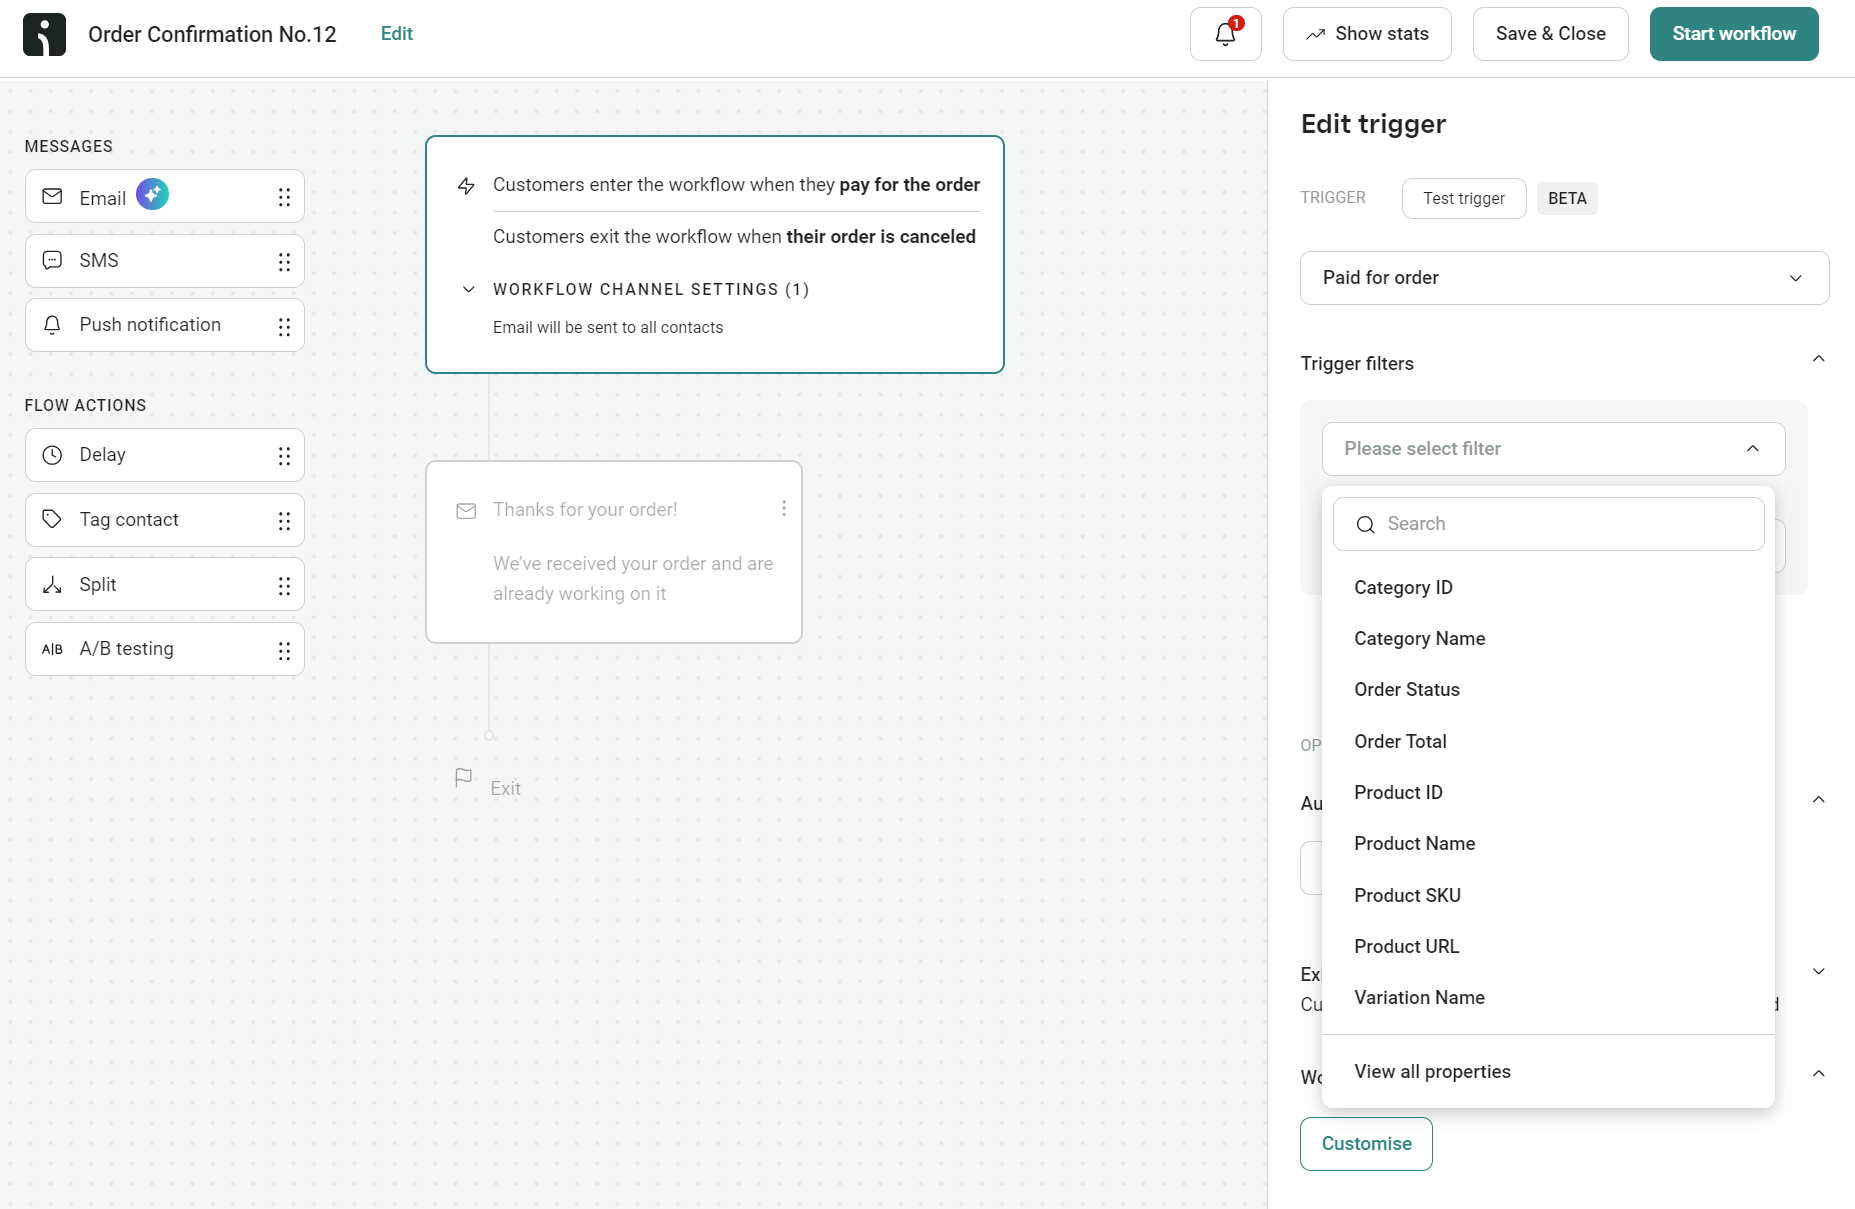Click the Split branch icon
This screenshot has width=1855, height=1209.
click(52, 584)
